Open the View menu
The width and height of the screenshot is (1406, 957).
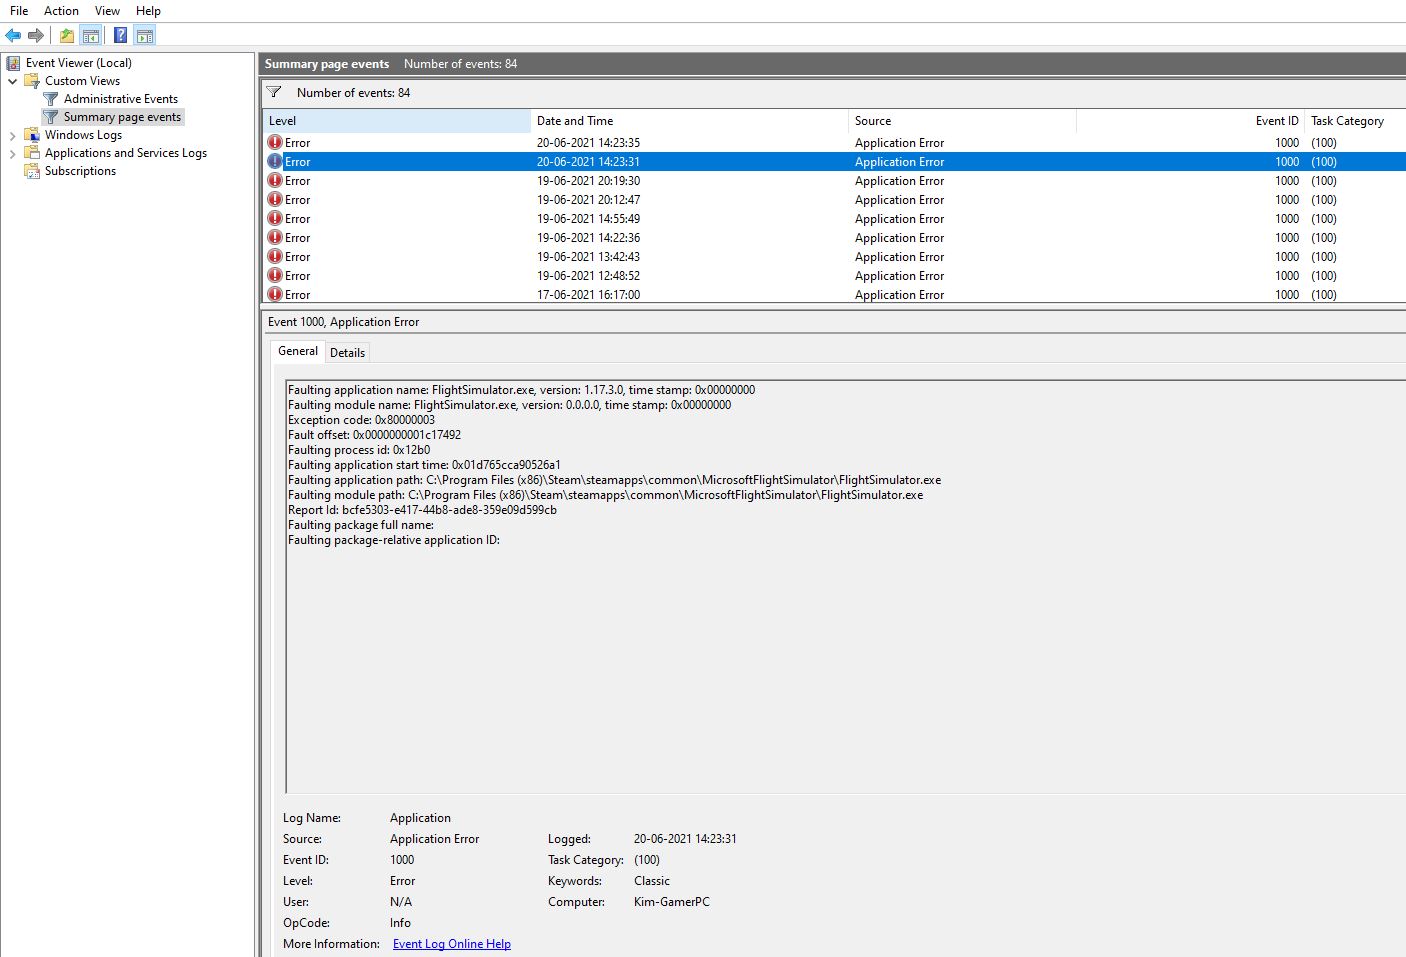tap(107, 11)
